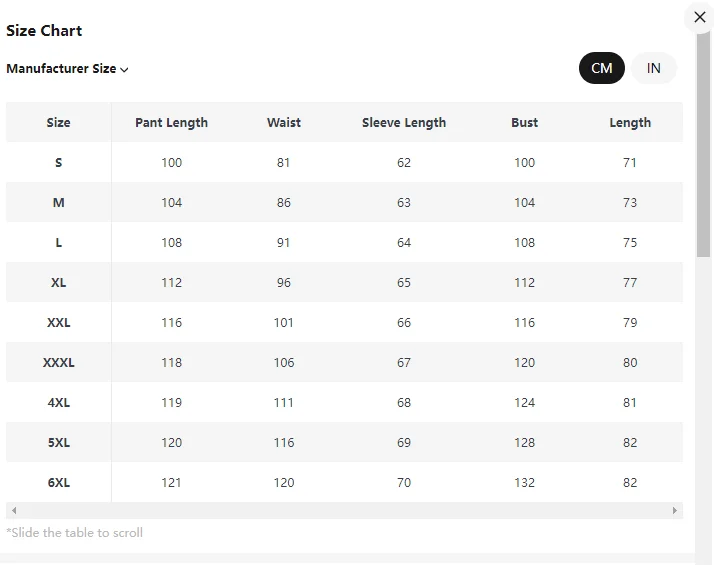Click the Manufacturer Size chevron arrow

tap(125, 70)
